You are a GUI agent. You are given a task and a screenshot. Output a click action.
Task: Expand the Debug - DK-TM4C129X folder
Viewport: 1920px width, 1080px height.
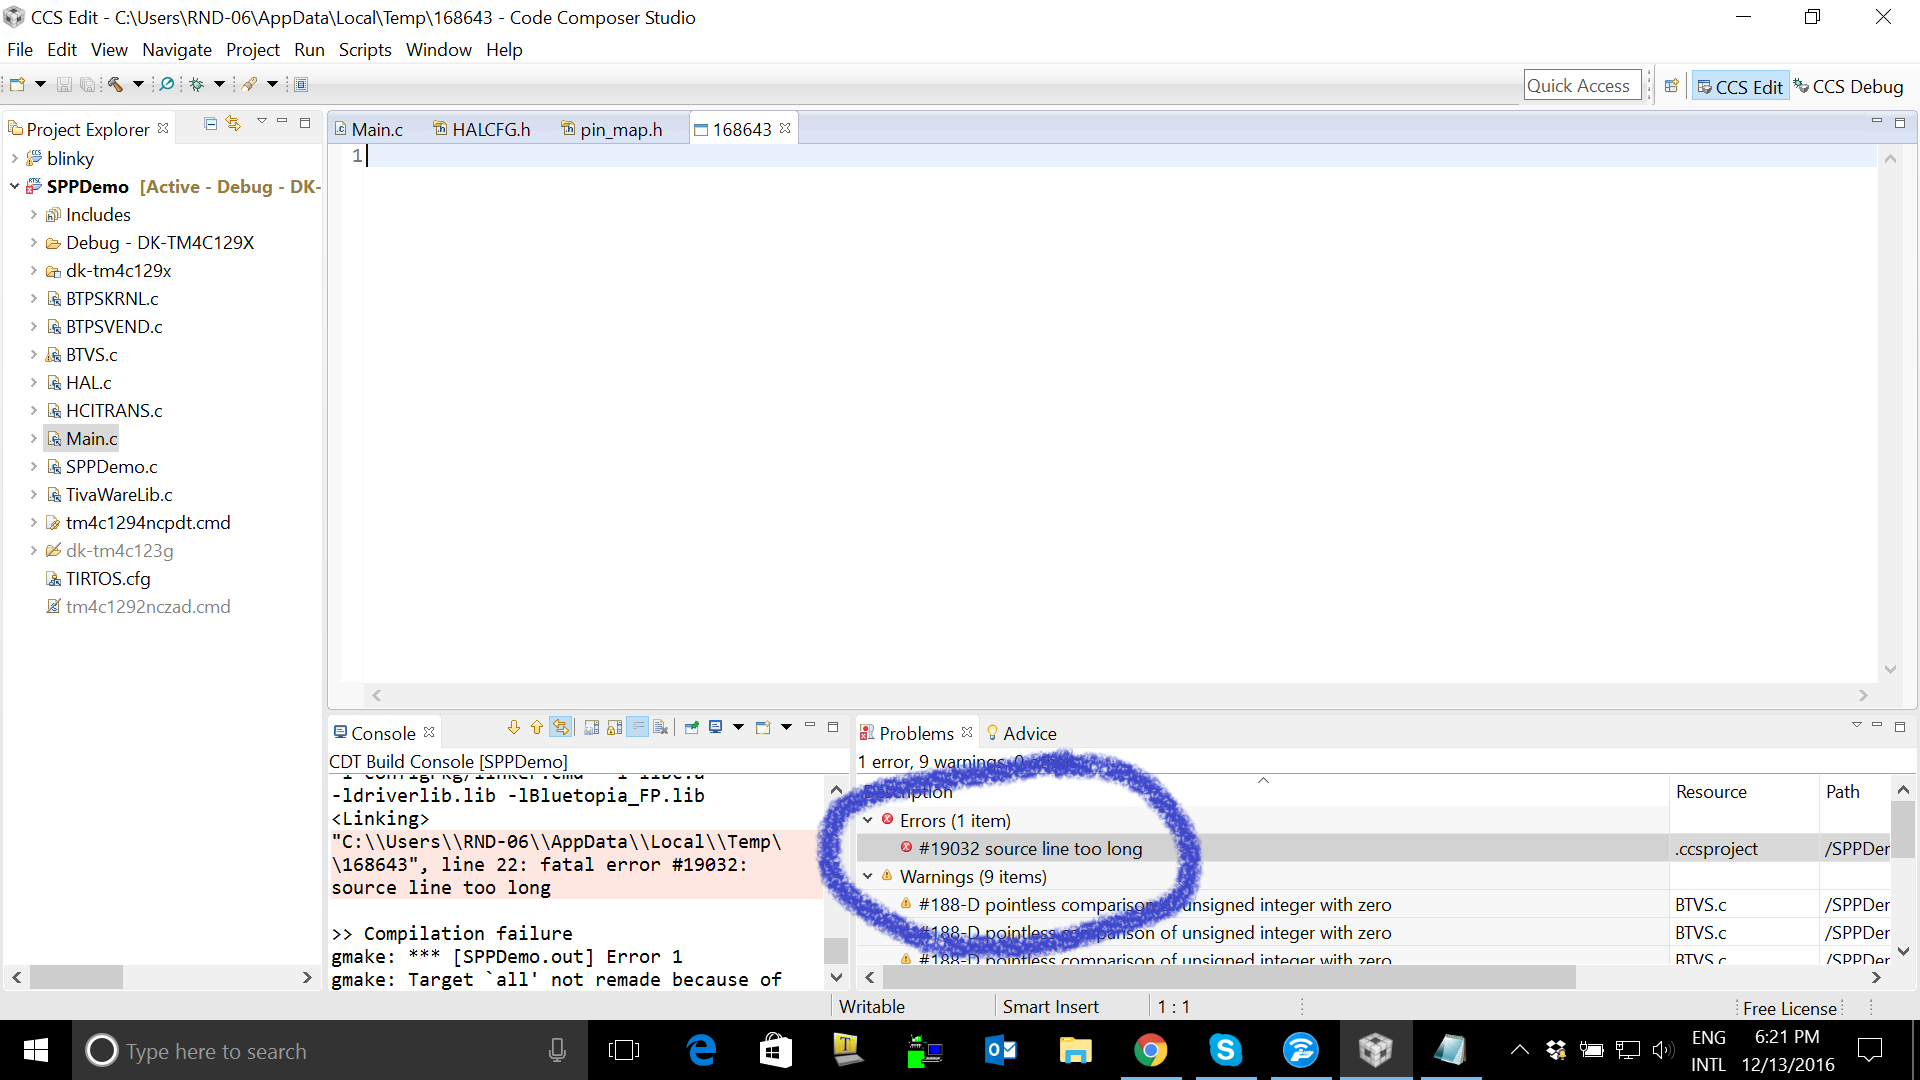coord(33,242)
